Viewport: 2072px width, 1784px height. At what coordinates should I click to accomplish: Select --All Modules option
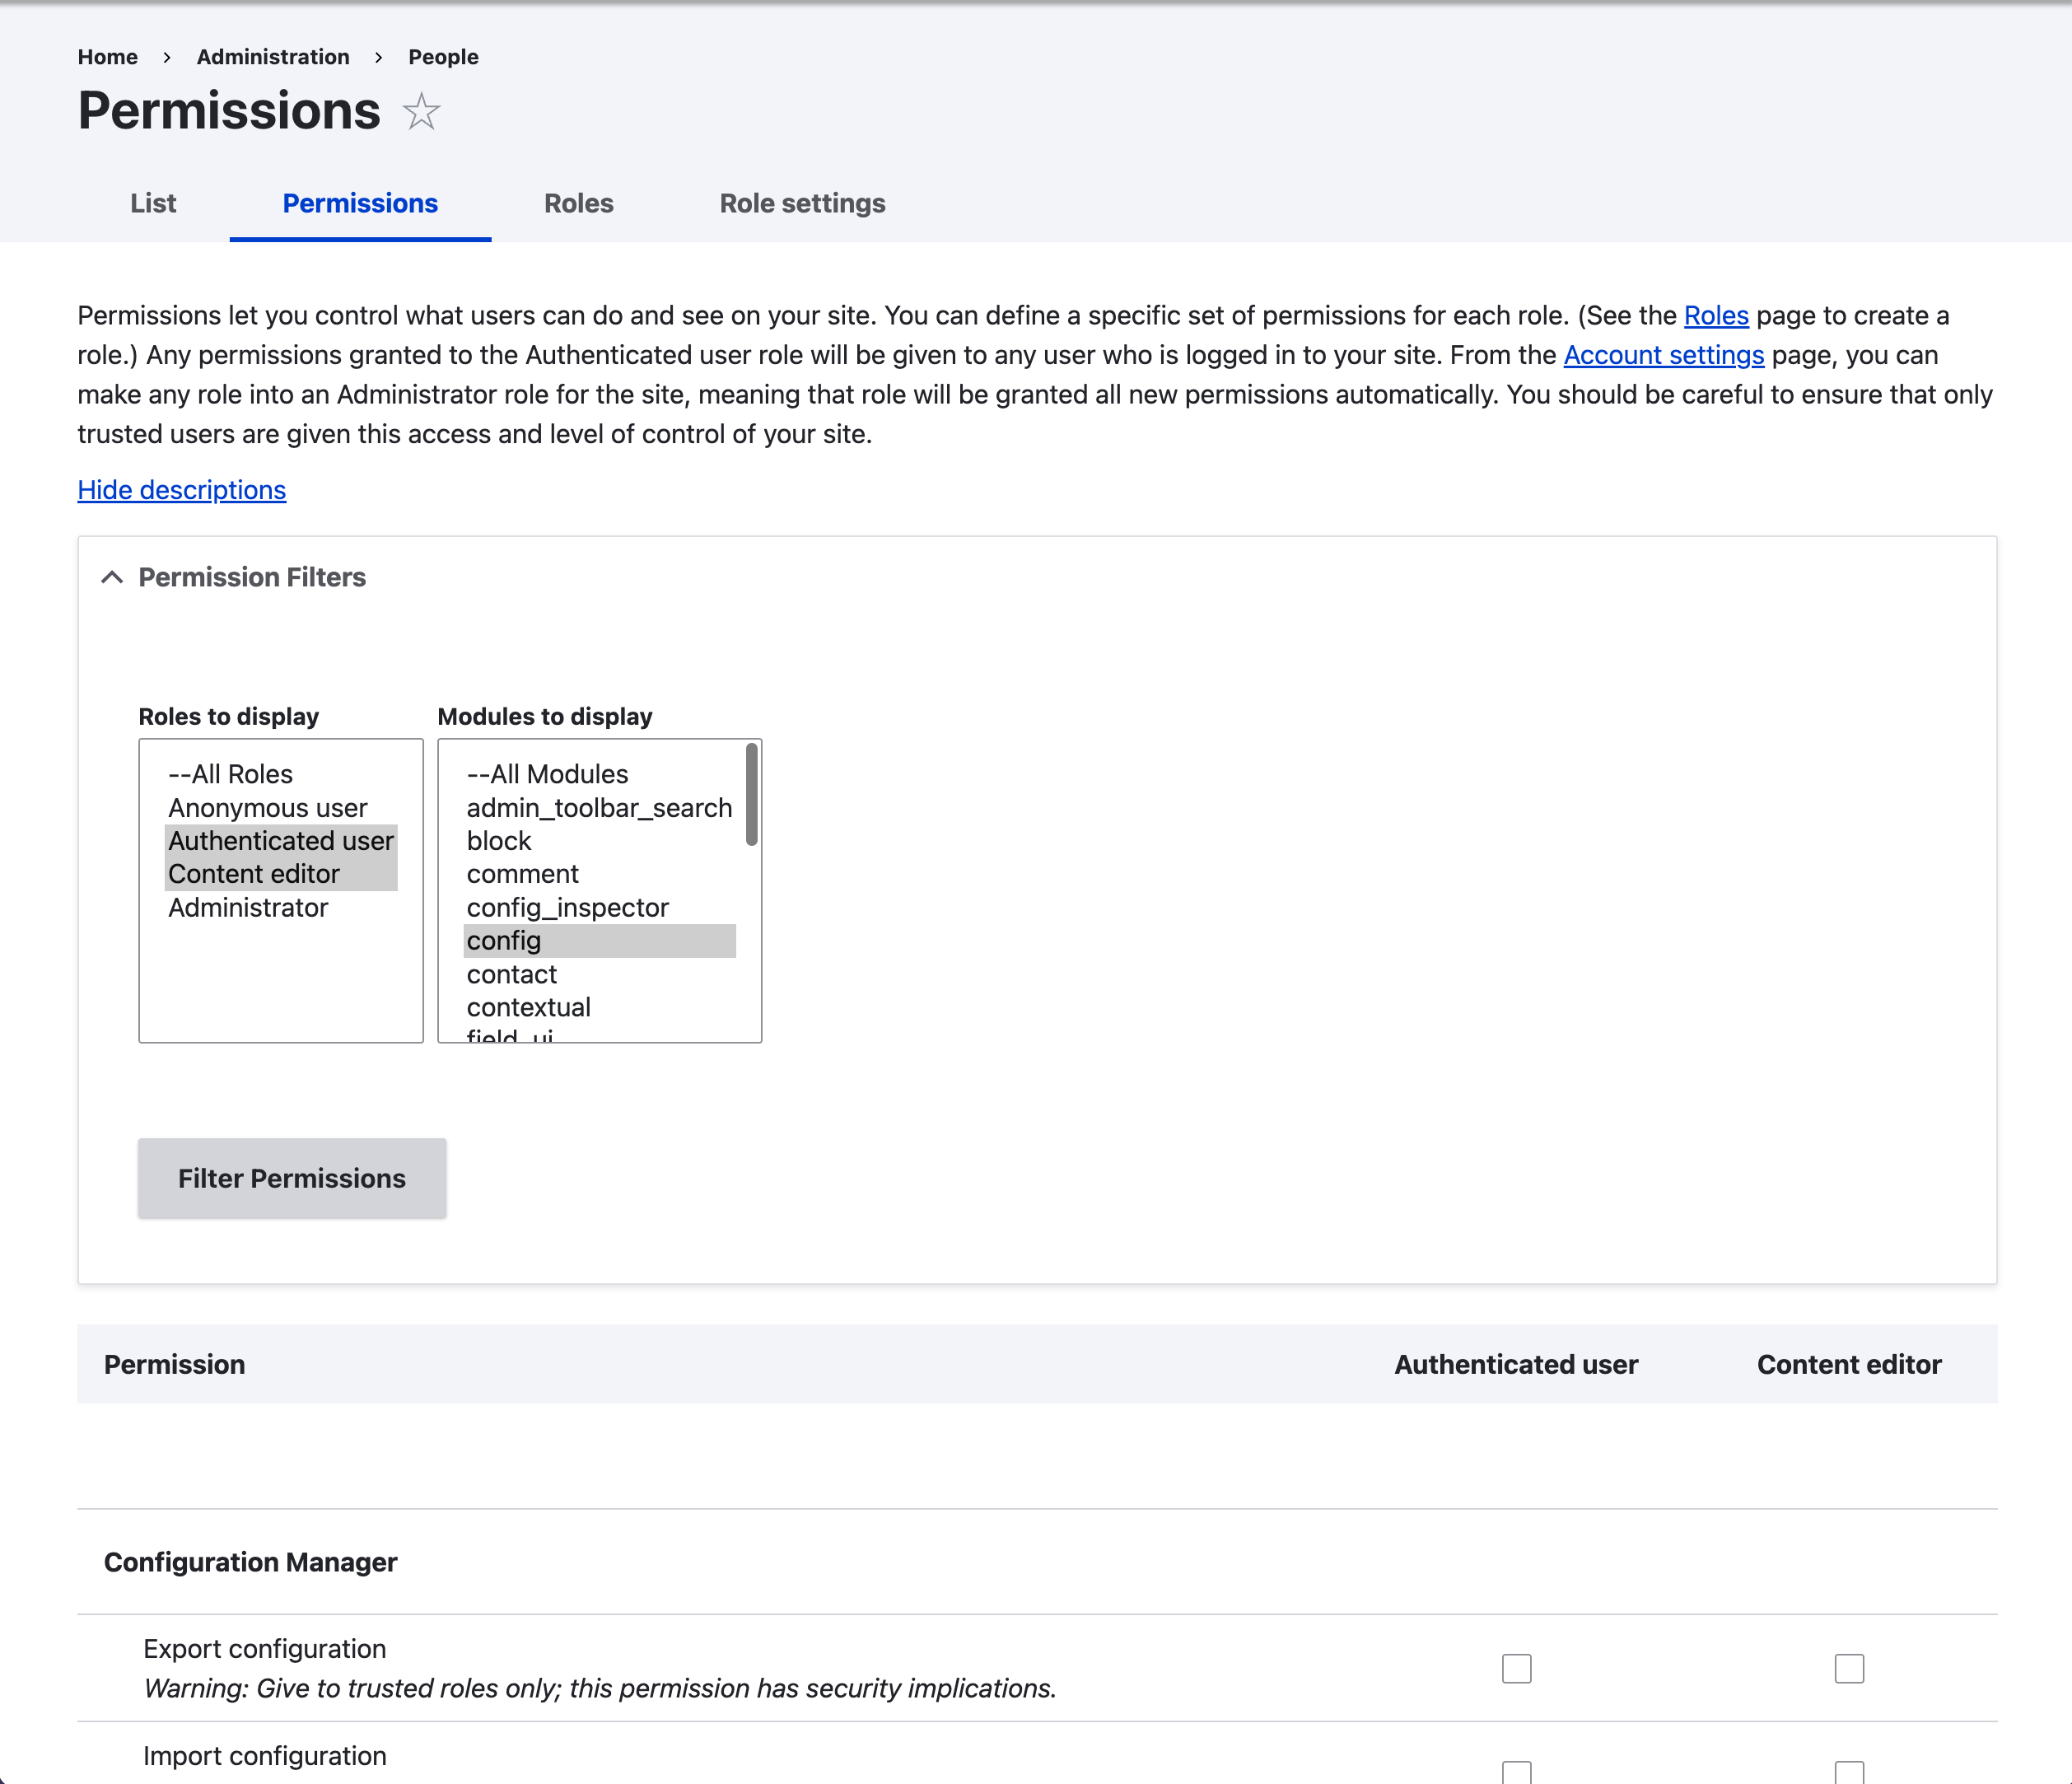point(547,774)
